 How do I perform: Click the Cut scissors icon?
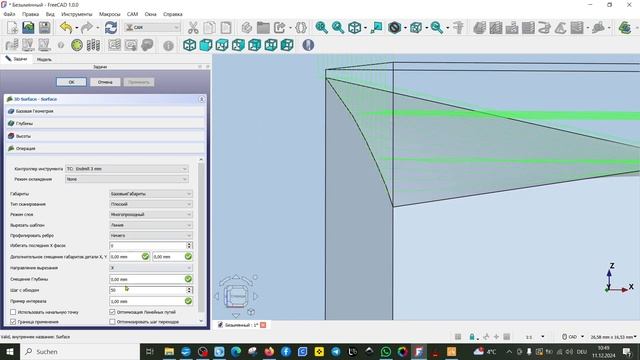coord(193,28)
